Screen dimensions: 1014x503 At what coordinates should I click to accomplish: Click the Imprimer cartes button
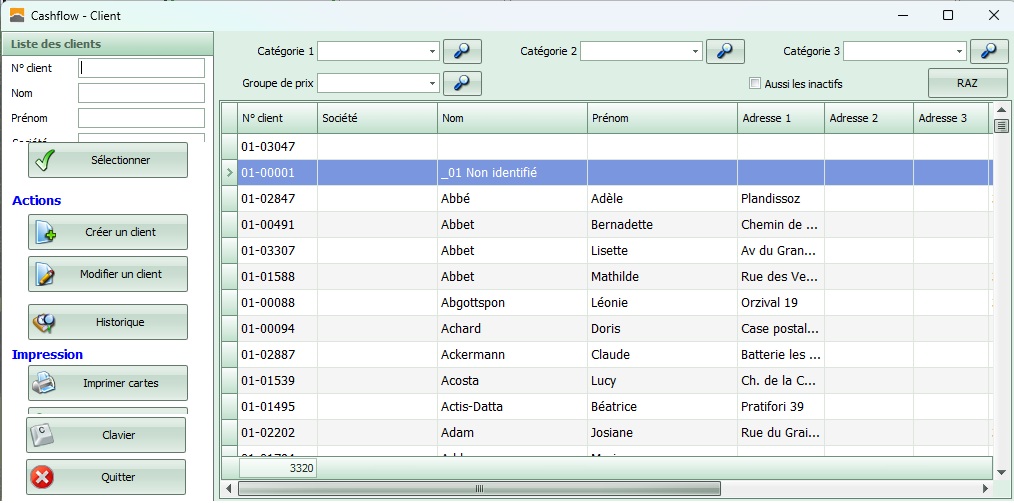tap(108, 383)
